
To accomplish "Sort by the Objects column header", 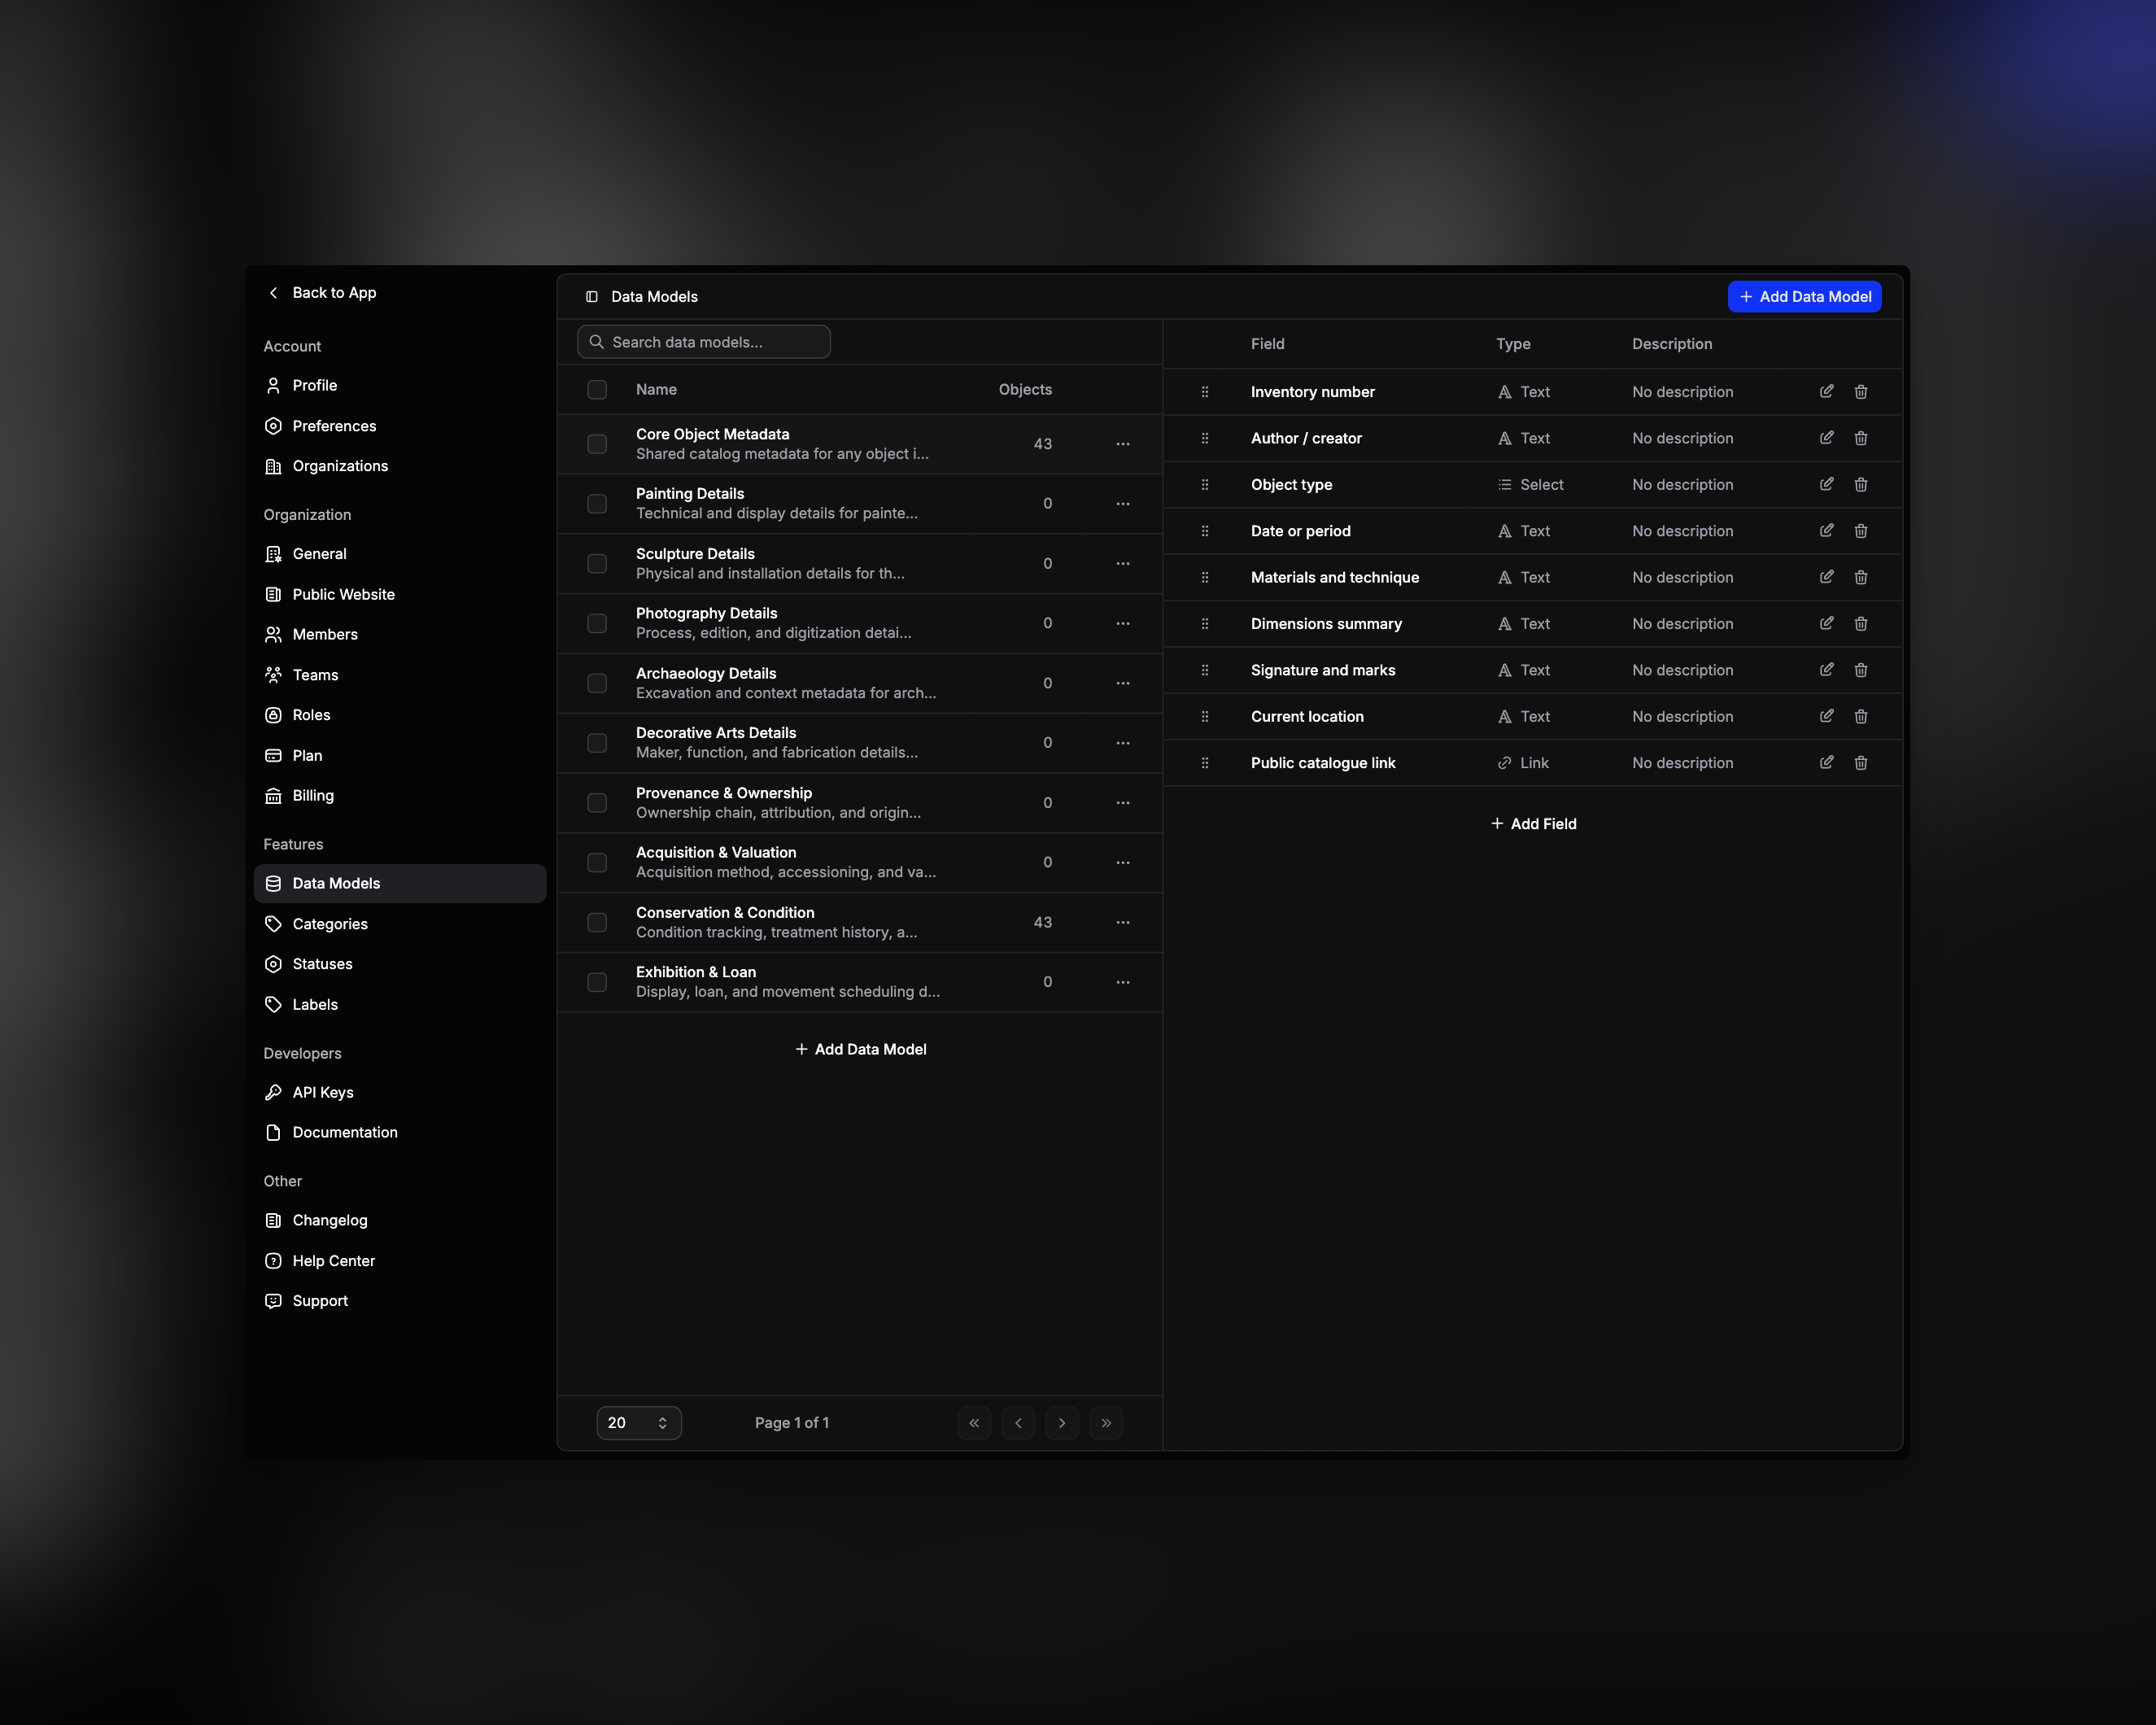I will pos(1024,389).
